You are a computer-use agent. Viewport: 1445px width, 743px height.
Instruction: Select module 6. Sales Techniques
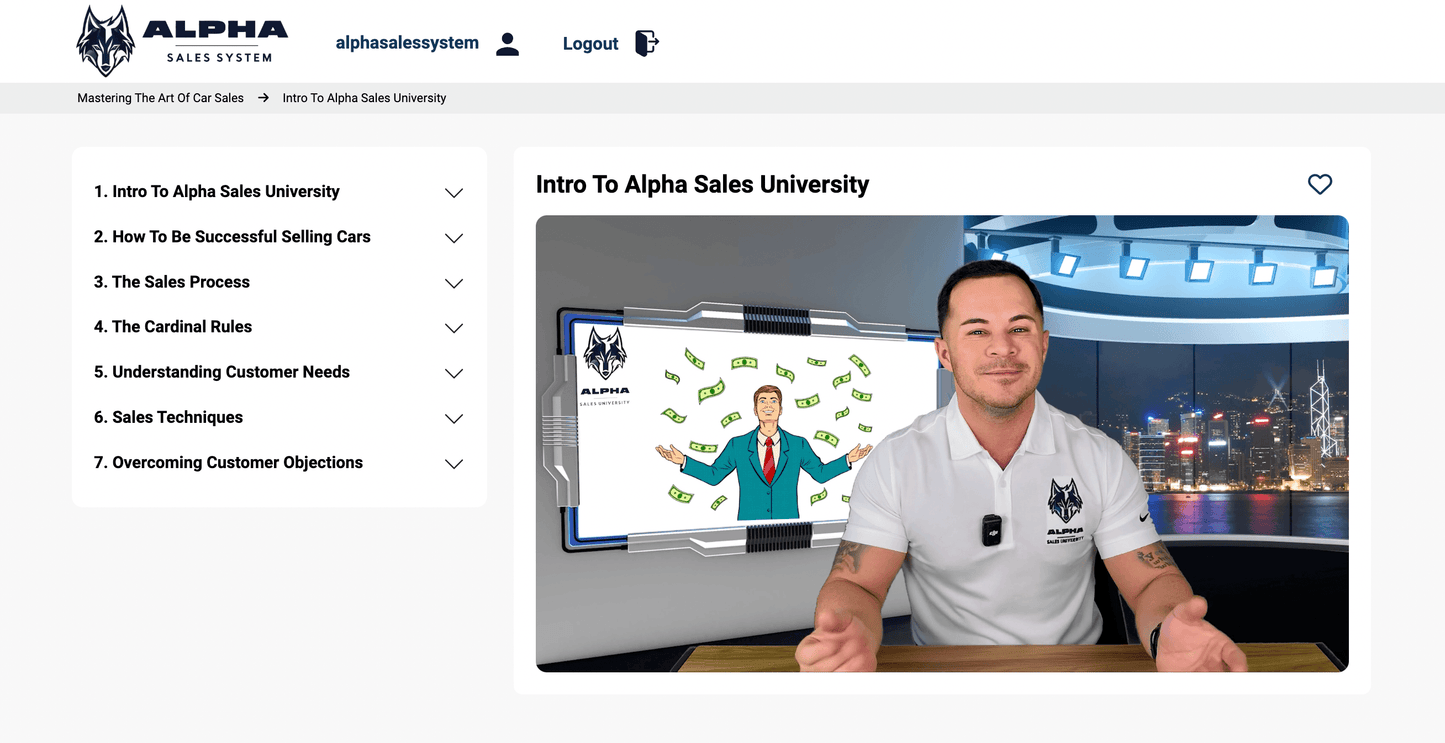168,418
